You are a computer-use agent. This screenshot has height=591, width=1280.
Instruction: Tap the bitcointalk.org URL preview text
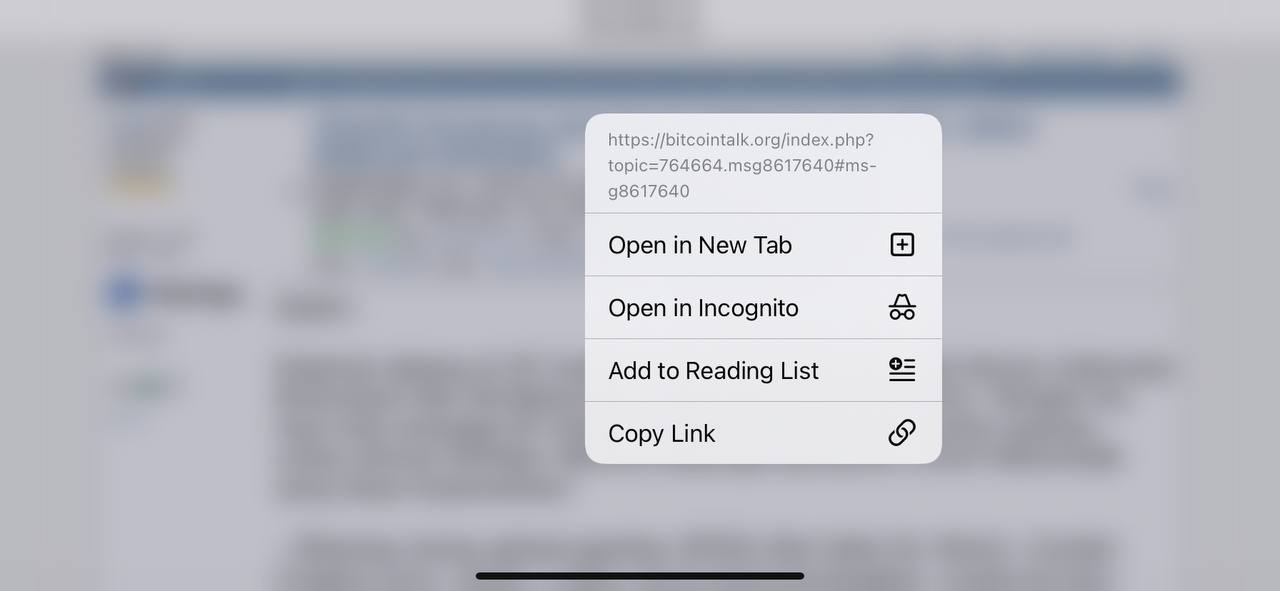pyautogui.click(x=742, y=165)
